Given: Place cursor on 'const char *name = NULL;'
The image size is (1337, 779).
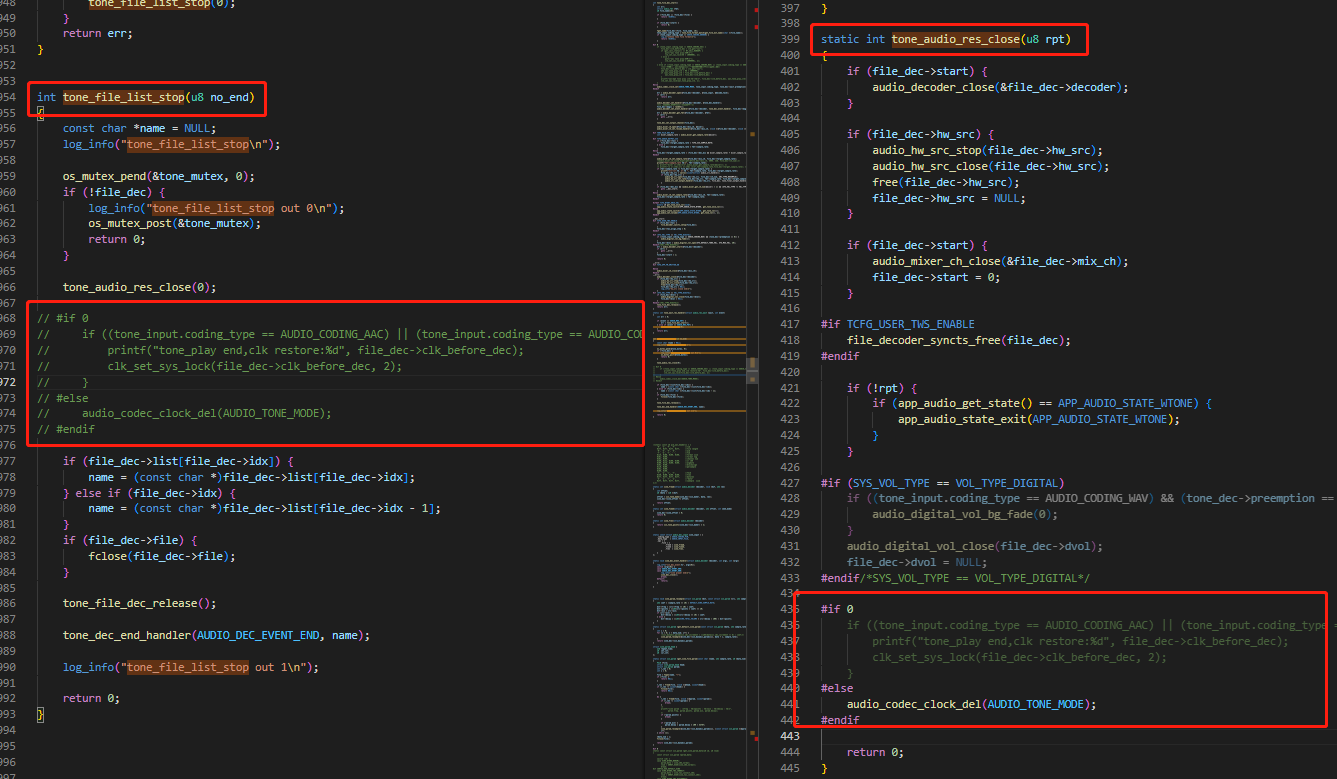Looking at the screenshot, I should [x=139, y=128].
